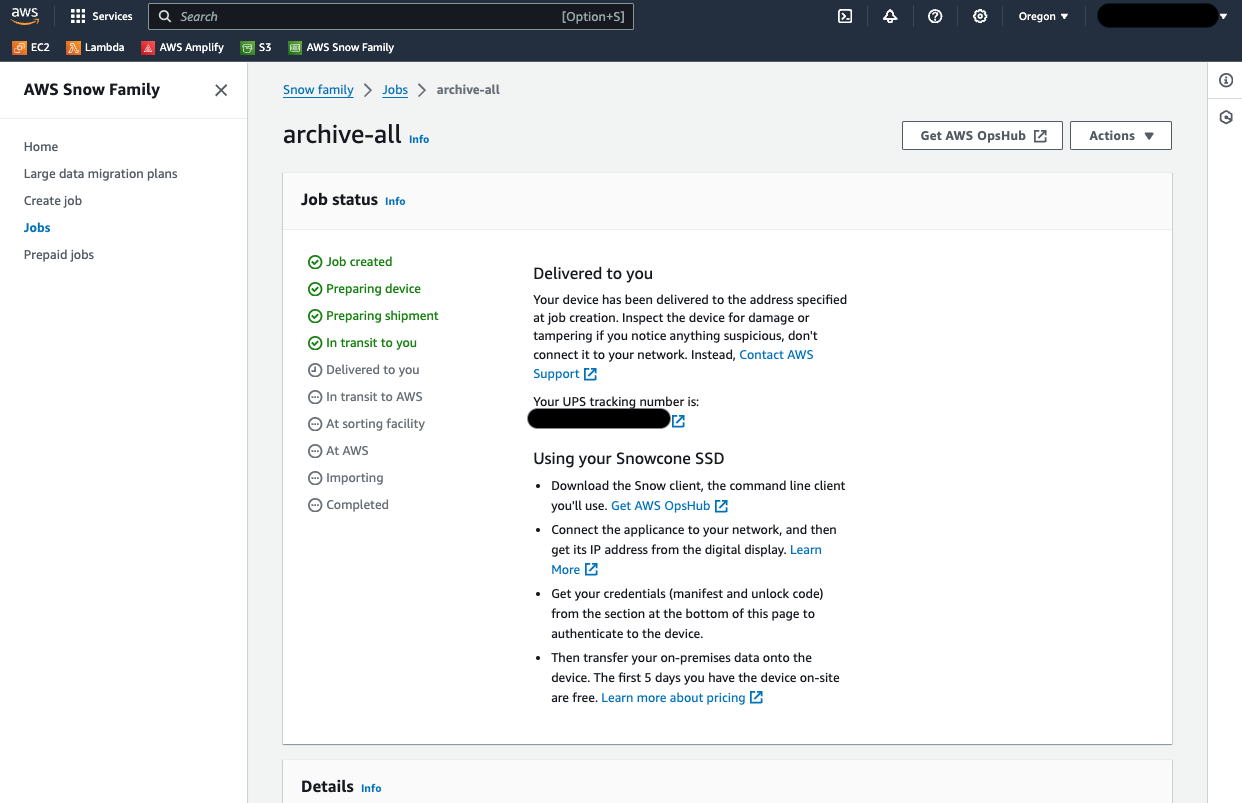
Task: Open Jobs in the sidebar
Action: [37, 228]
